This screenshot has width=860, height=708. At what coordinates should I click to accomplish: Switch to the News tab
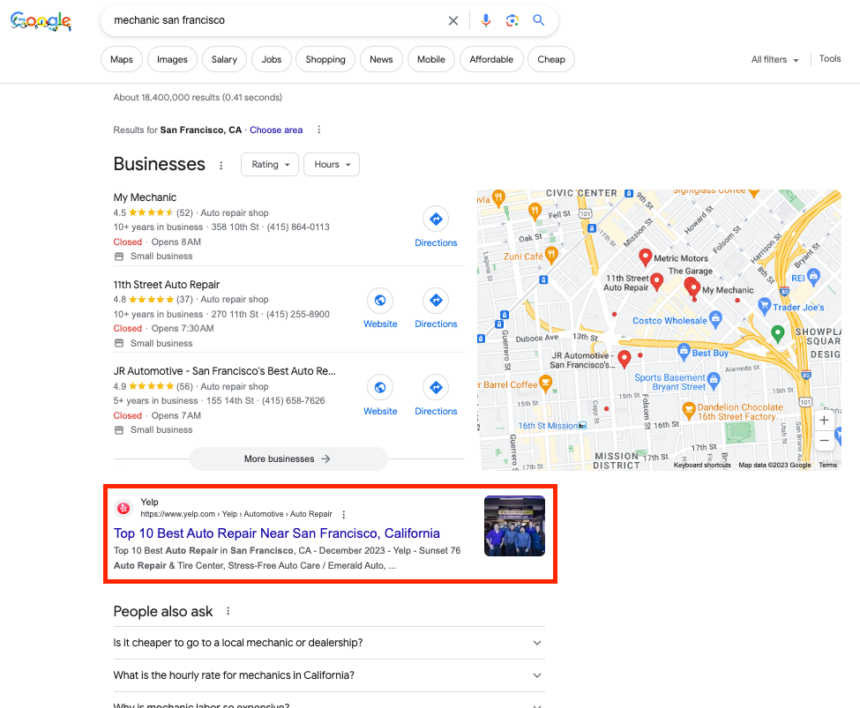point(381,59)
